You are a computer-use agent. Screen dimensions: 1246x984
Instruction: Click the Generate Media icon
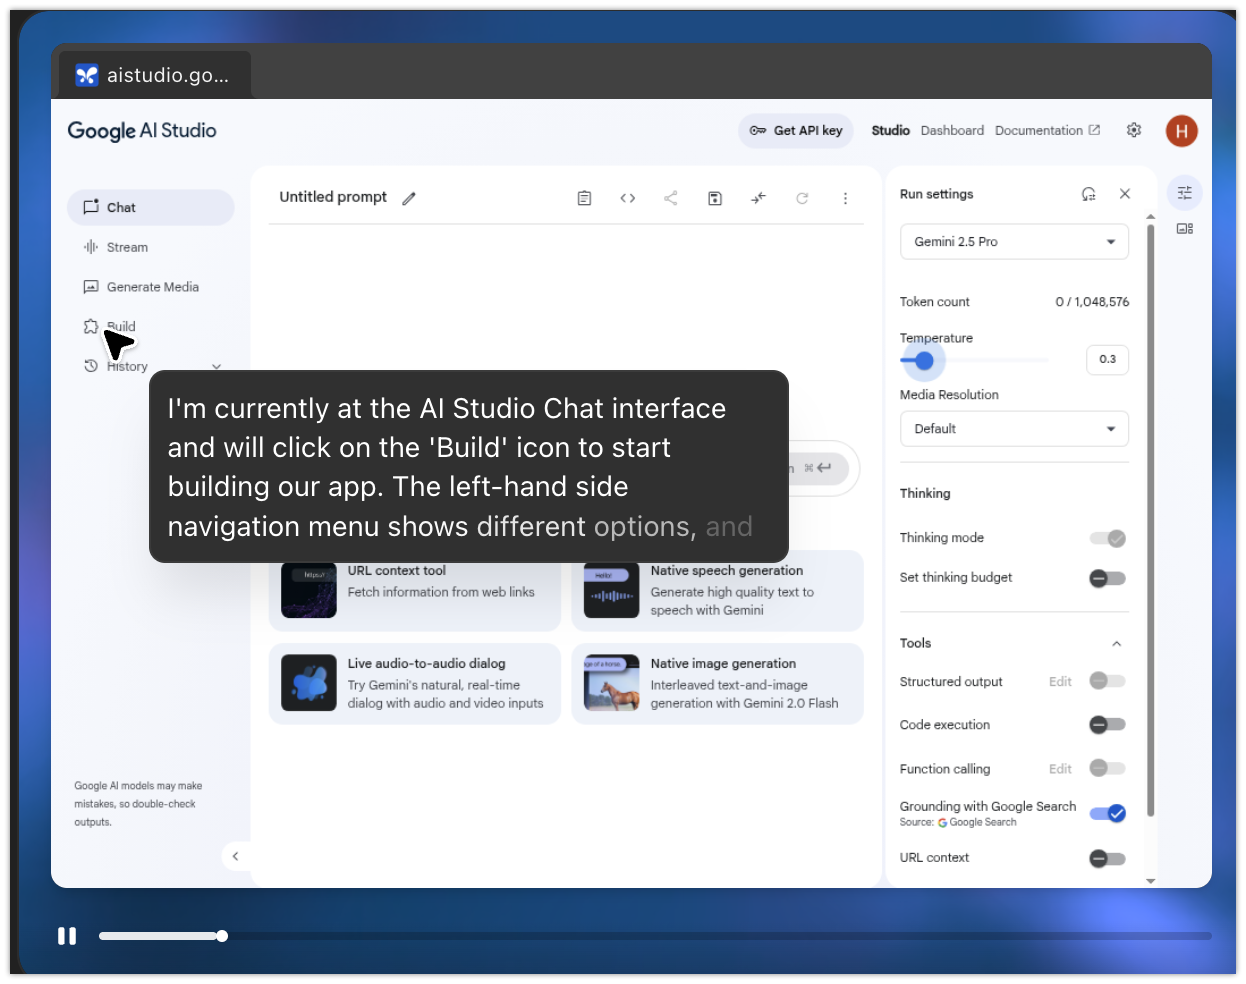pos(91,287)
